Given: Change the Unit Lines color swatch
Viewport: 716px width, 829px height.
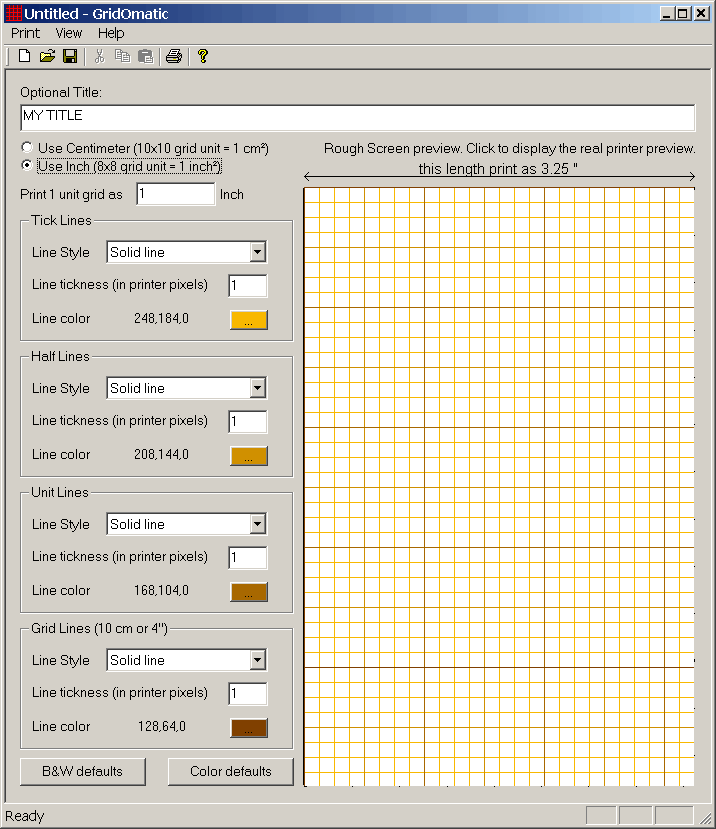Looking at the screenshot, I should tap(248, 592).
